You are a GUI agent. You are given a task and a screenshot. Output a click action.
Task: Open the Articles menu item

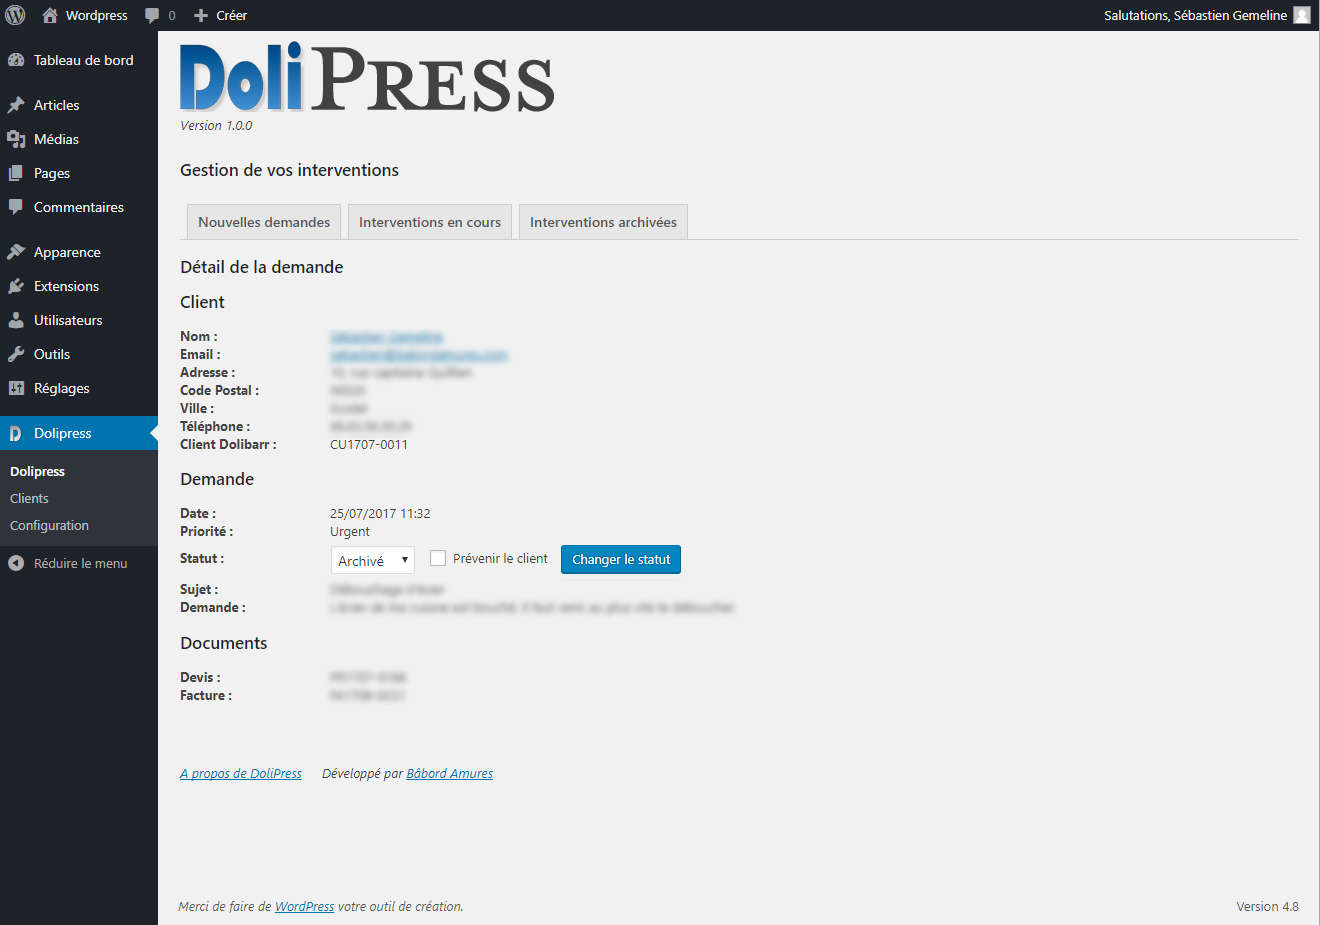coord(79,105)
